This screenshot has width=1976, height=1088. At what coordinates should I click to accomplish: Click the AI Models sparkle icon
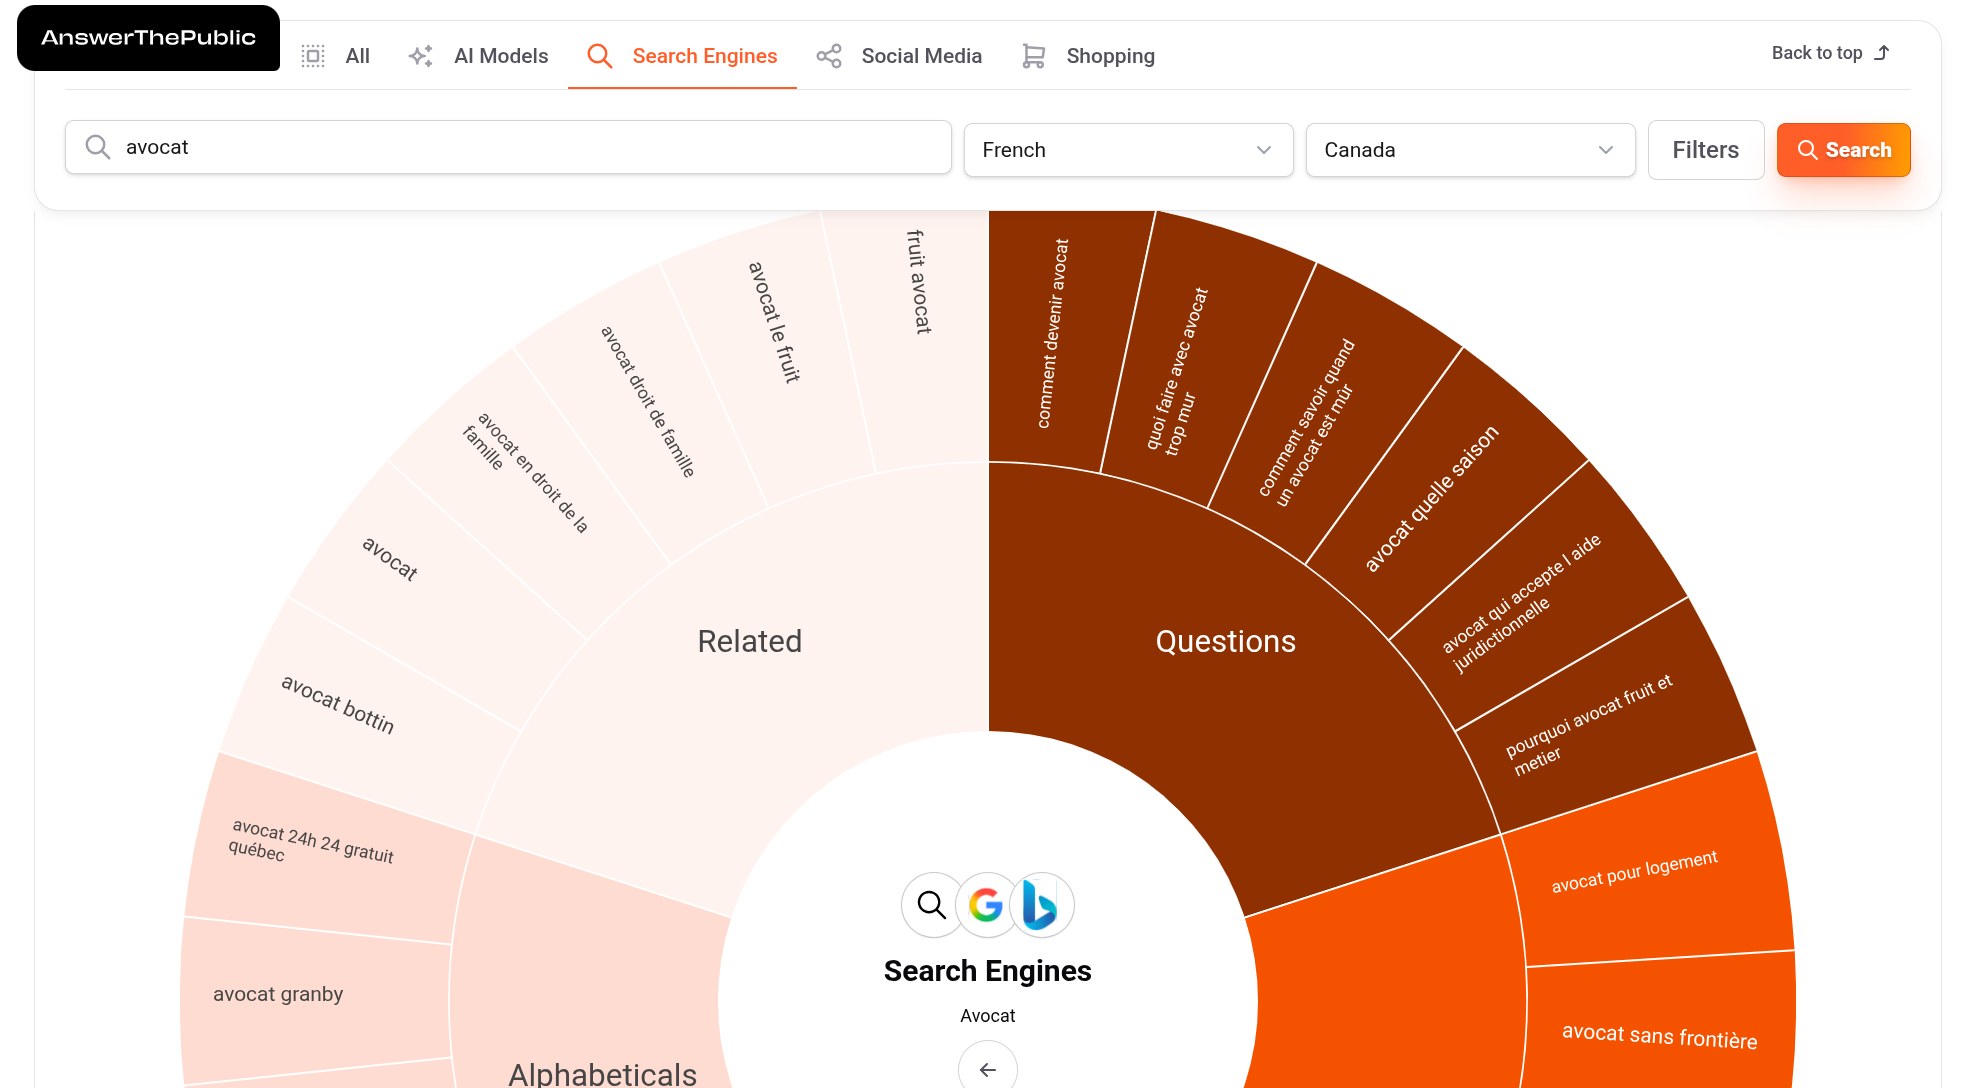pyautogui.click(x=421, y=56)
